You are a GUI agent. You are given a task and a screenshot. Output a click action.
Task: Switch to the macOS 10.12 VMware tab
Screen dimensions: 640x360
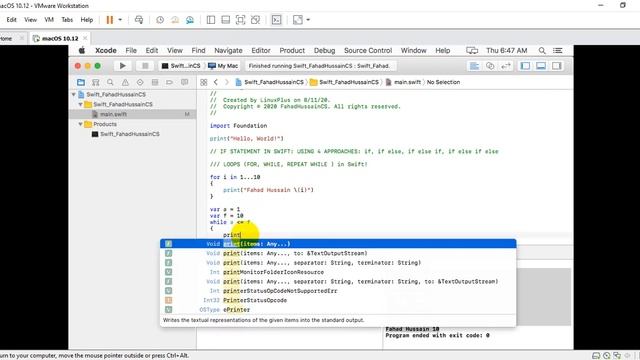click(x=60, y=38)
